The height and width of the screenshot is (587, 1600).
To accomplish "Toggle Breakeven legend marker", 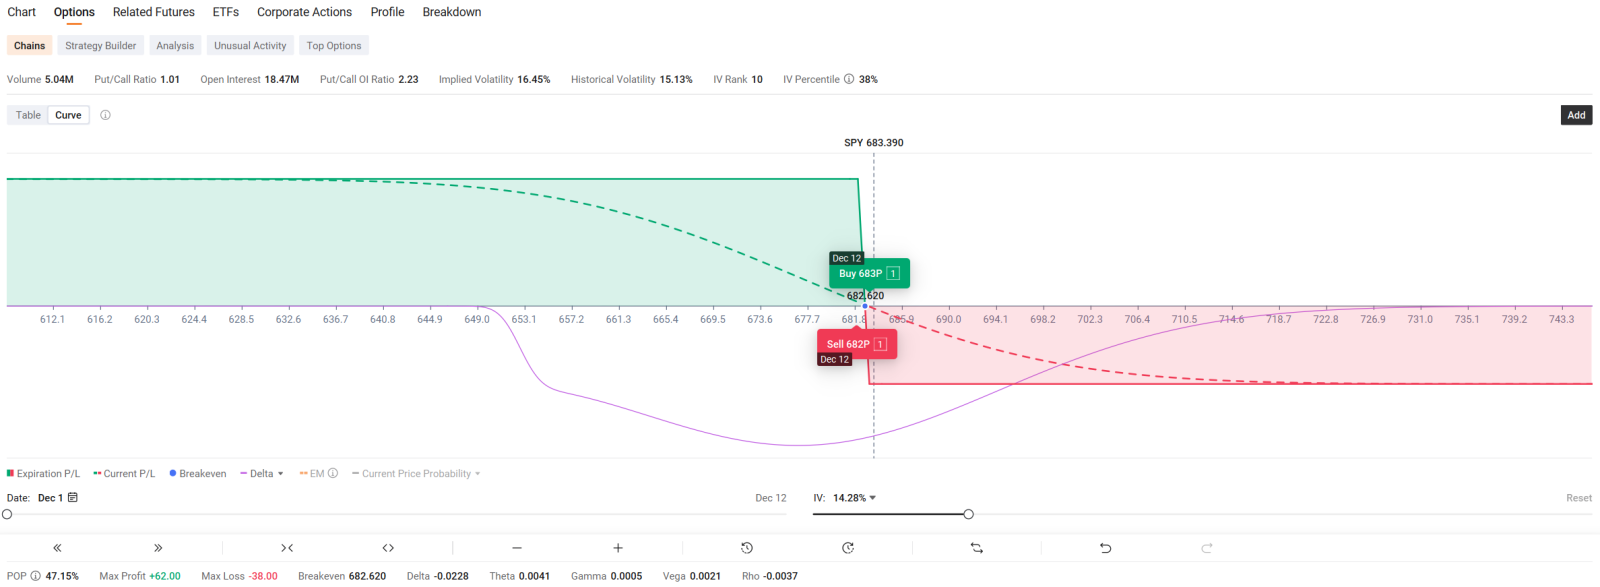I will (198, 474).
